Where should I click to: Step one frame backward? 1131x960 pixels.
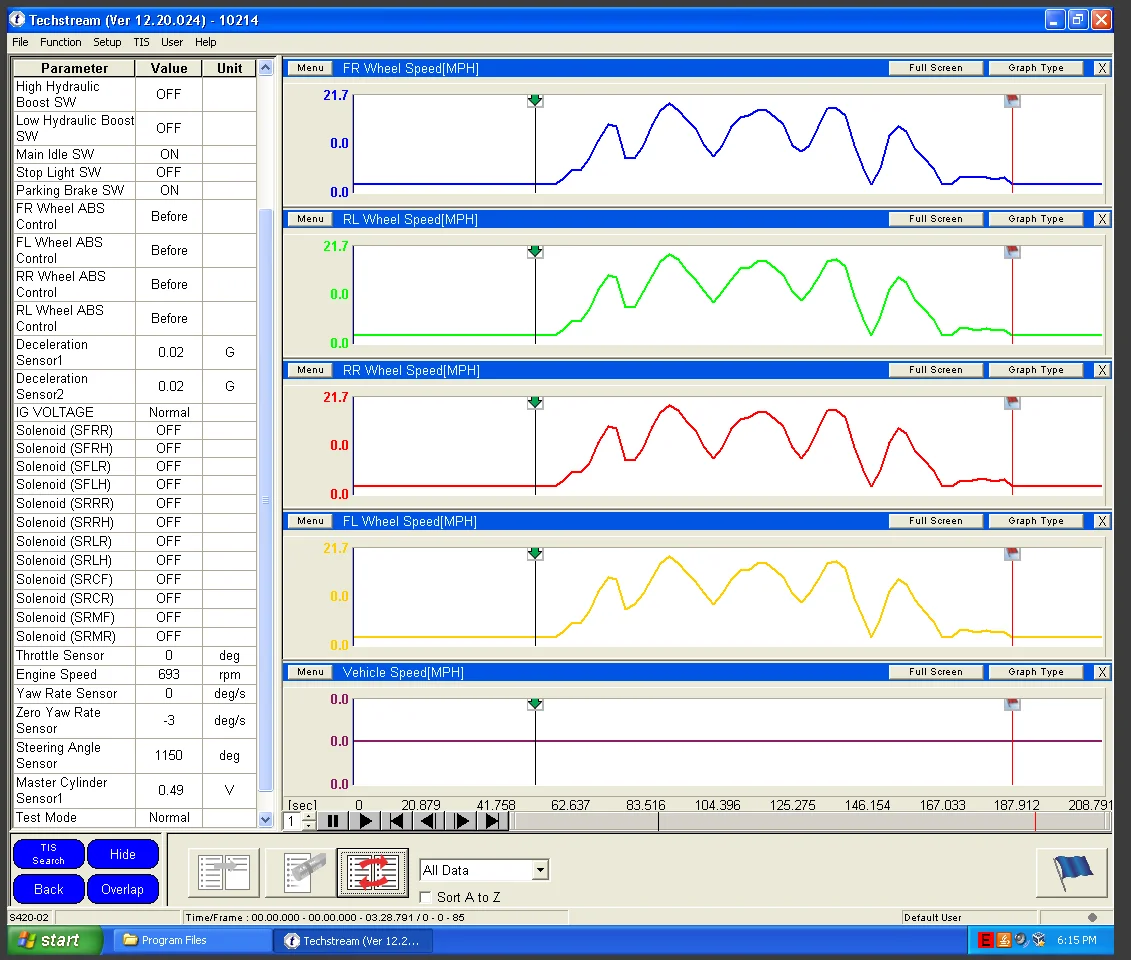428,821
